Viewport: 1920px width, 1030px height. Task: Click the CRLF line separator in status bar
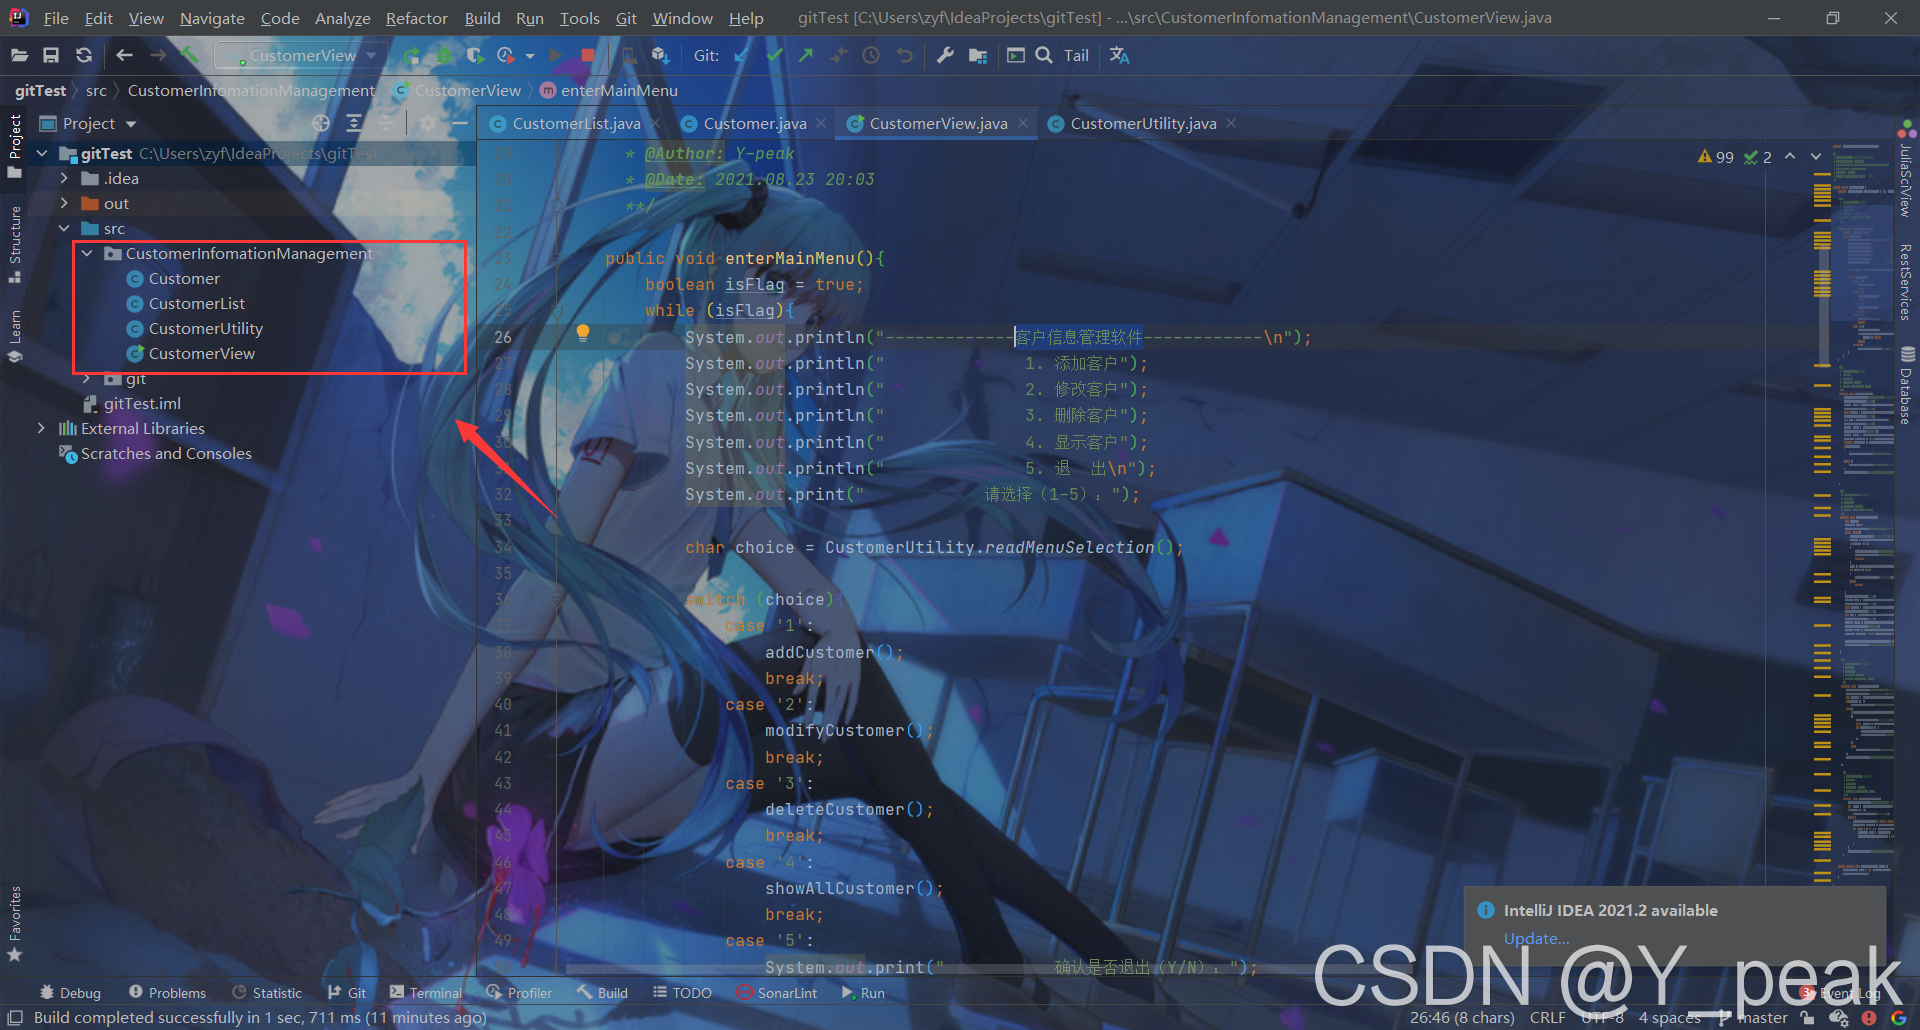pyautogui.click(x=1547, y=1018)
